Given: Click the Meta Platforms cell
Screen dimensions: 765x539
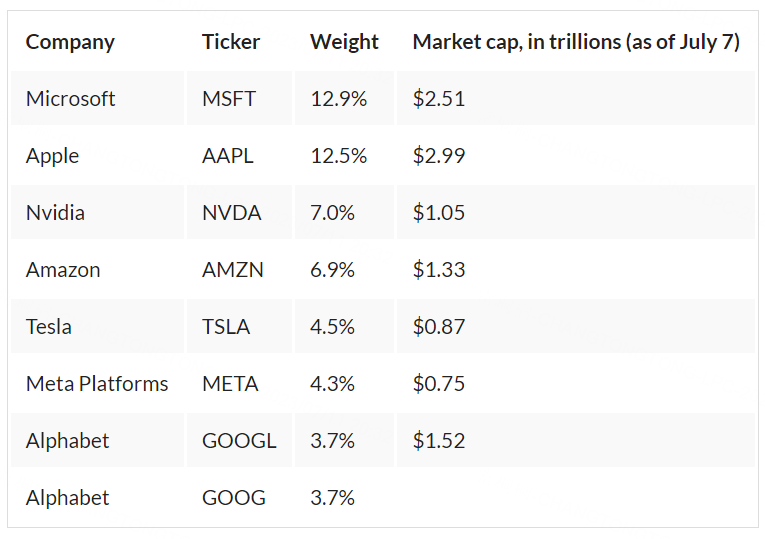Looking at the screenshot, I should [97, 384].
